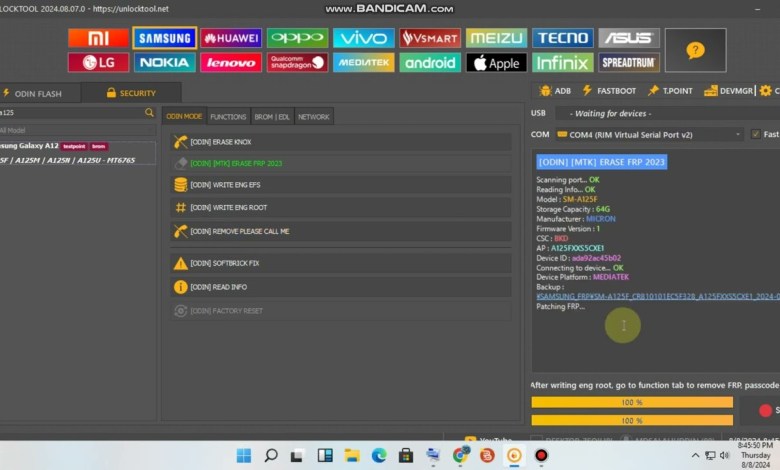Image resolution: width=780 pixels, height=470 pixels.
Task: Select the Samsung Galaxy A12 model entry
Action: tap(77, 153)
